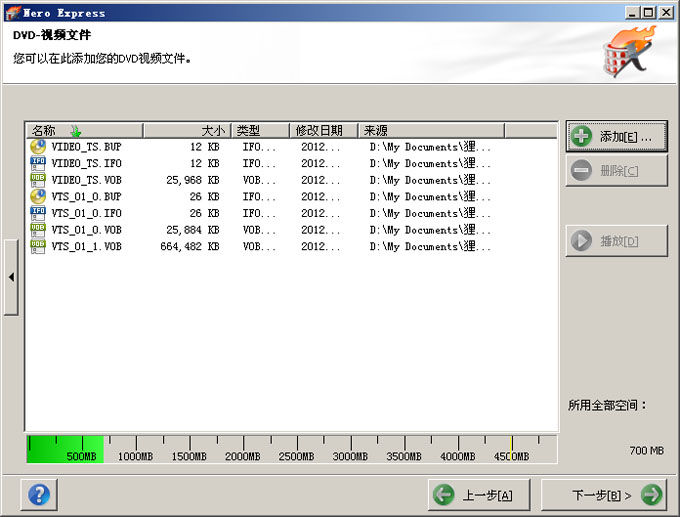
Task: Maximize the Nero Express window
Action: 648,13
